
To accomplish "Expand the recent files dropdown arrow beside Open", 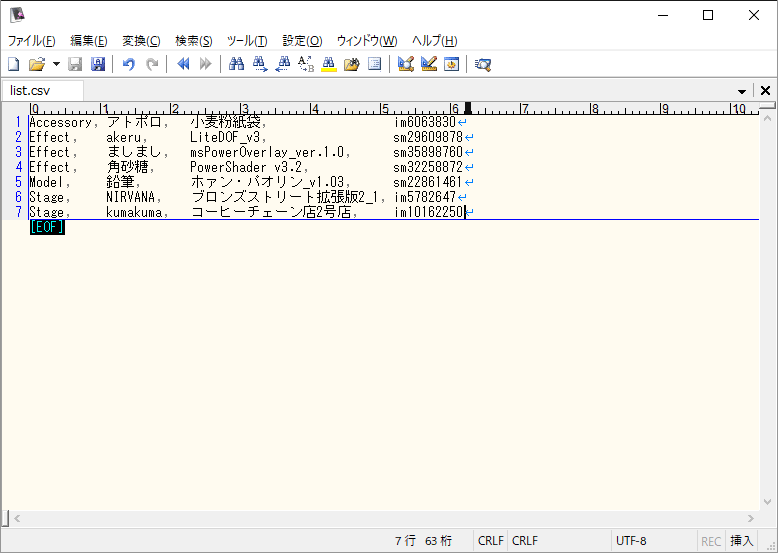I will 56,64.
